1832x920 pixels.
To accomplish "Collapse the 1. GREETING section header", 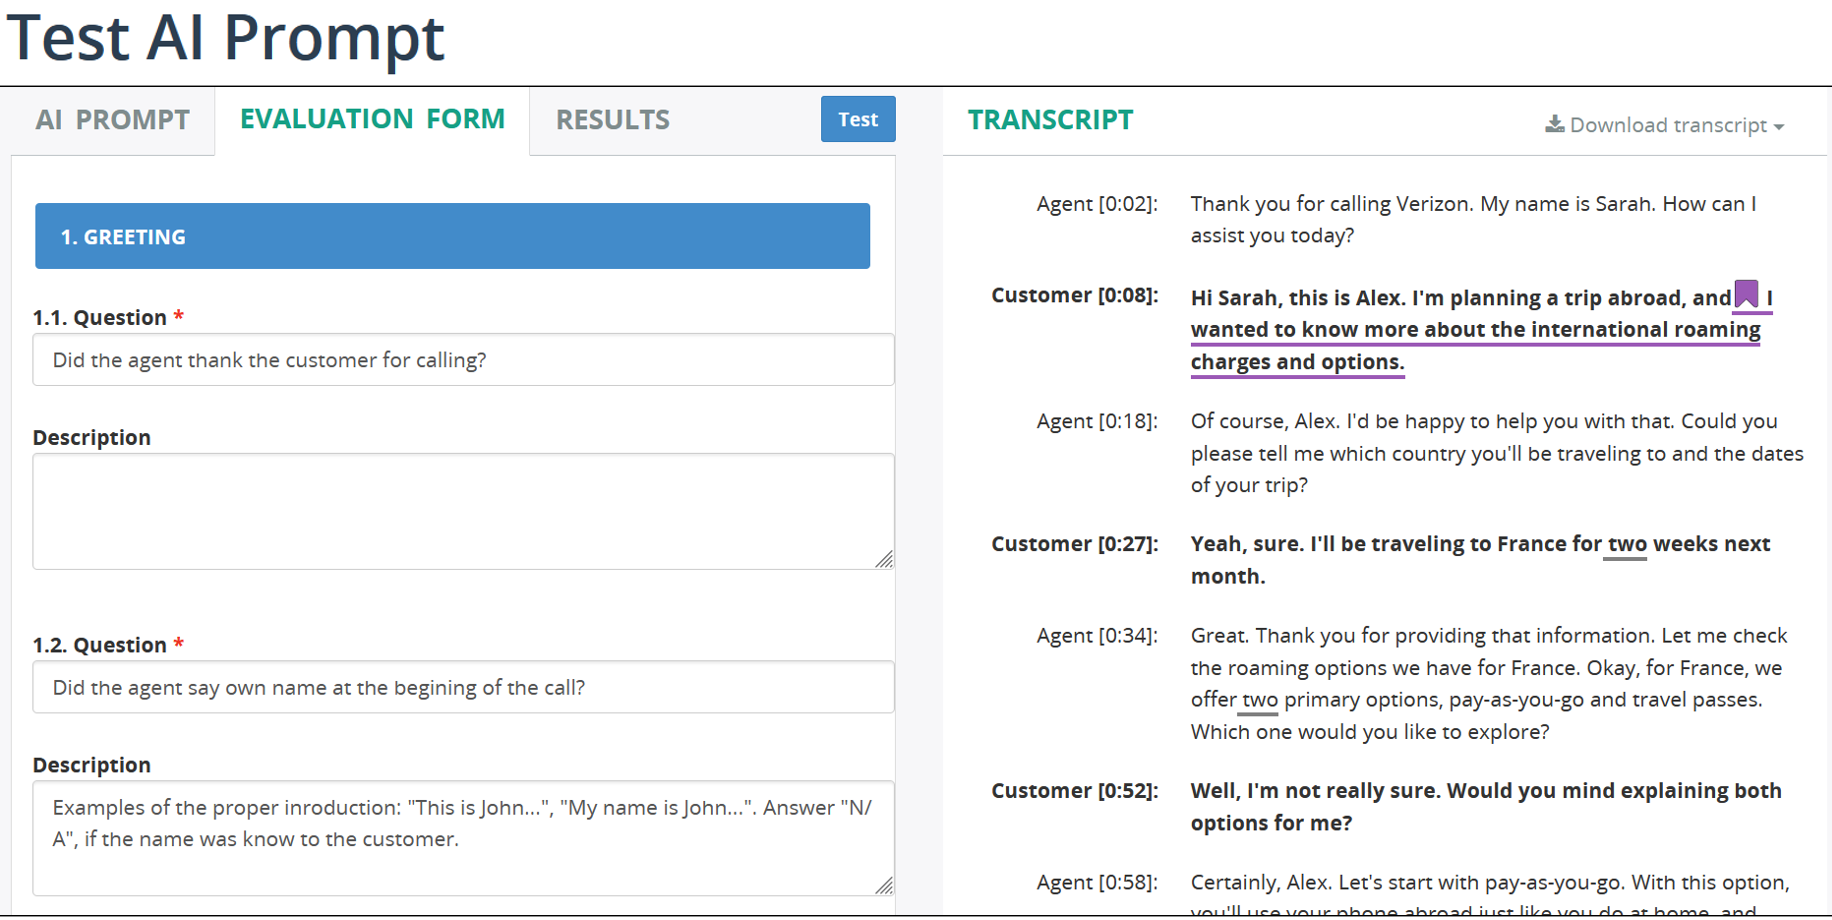I will [452, 236].
